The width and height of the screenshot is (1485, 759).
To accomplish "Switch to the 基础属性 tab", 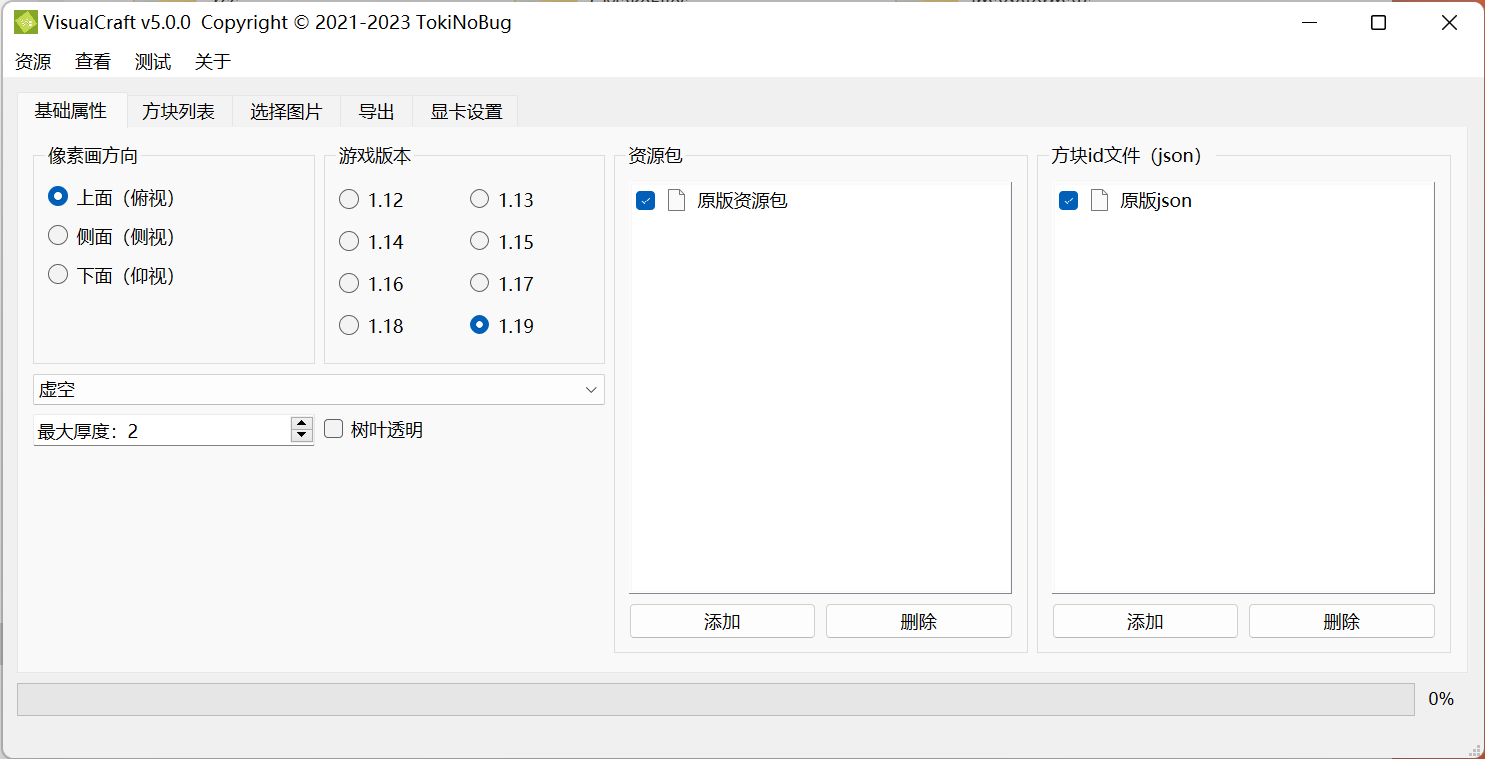I will point(71,111).
